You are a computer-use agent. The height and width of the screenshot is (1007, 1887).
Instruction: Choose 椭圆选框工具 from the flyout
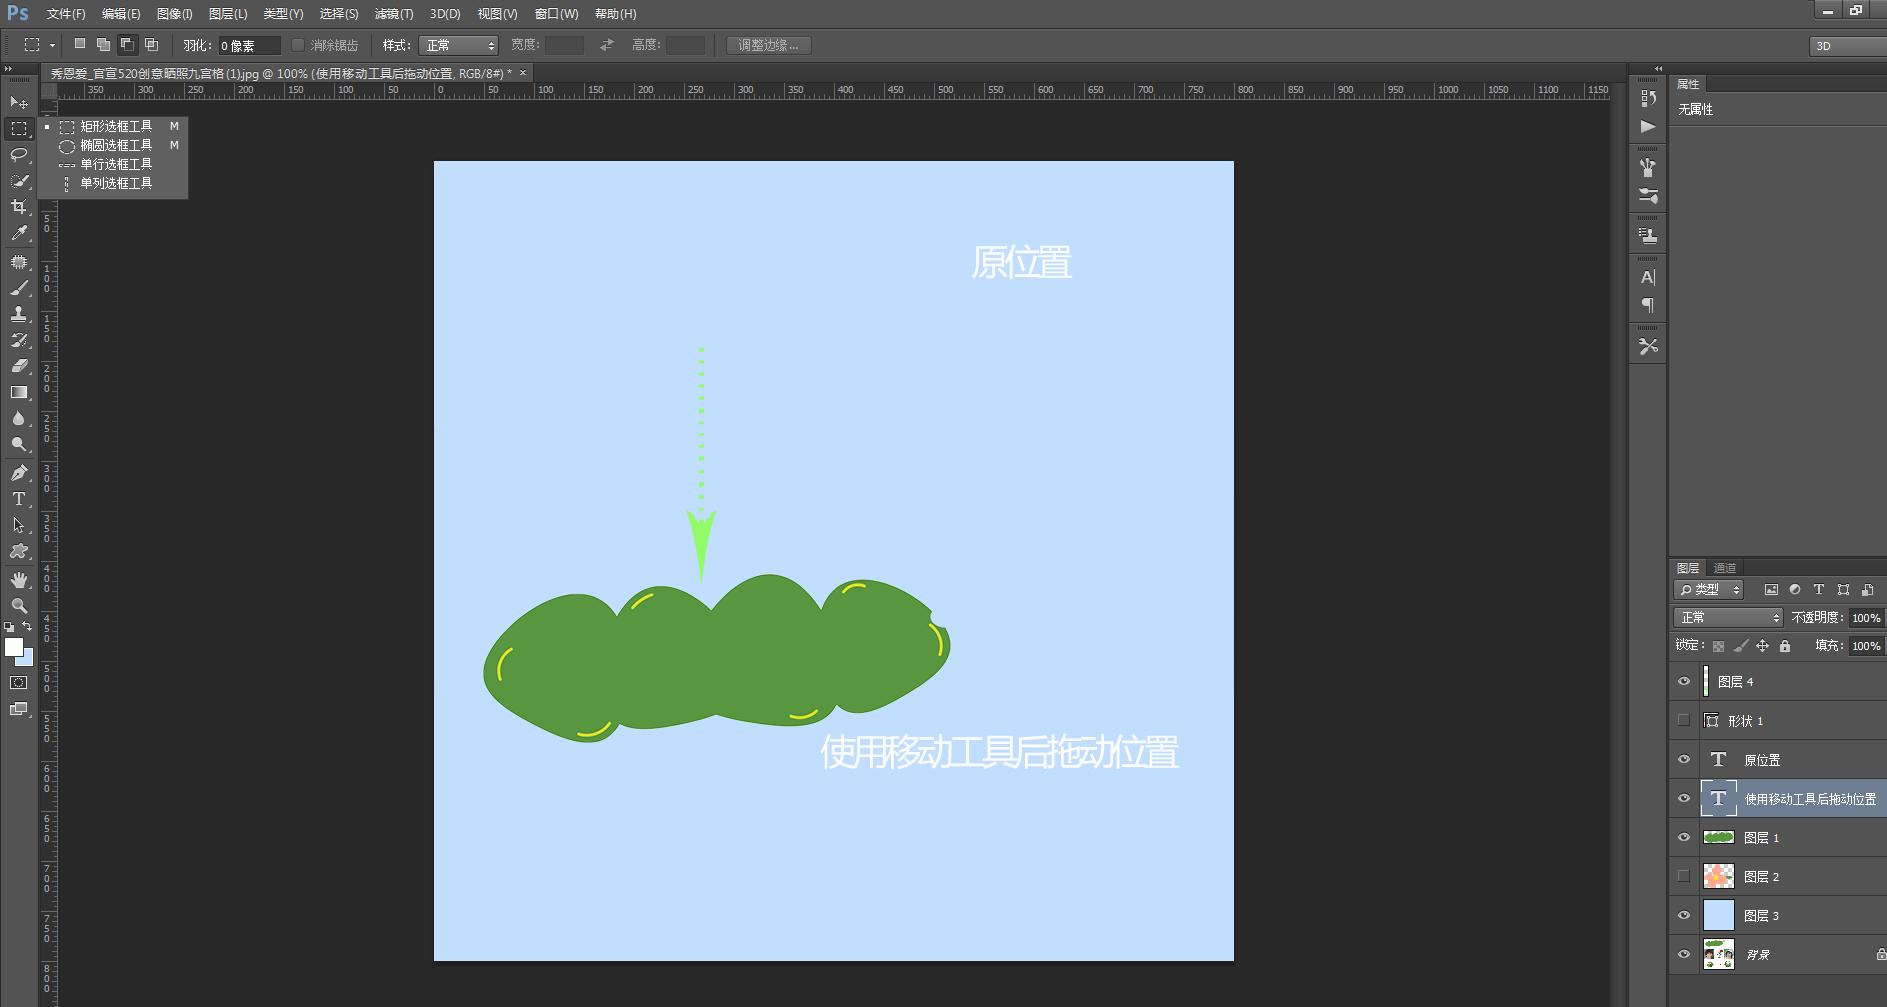coord(116,146)
